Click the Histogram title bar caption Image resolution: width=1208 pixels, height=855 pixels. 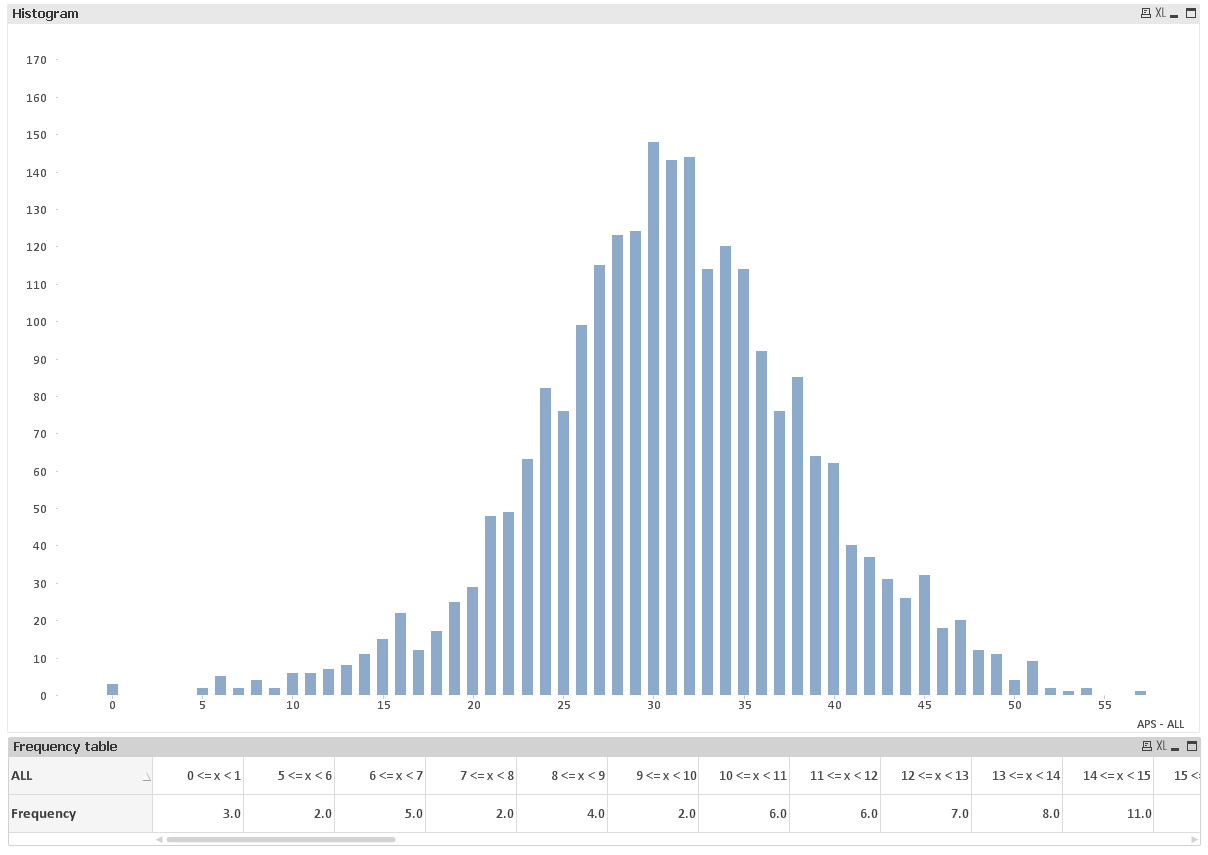(44, 13)
